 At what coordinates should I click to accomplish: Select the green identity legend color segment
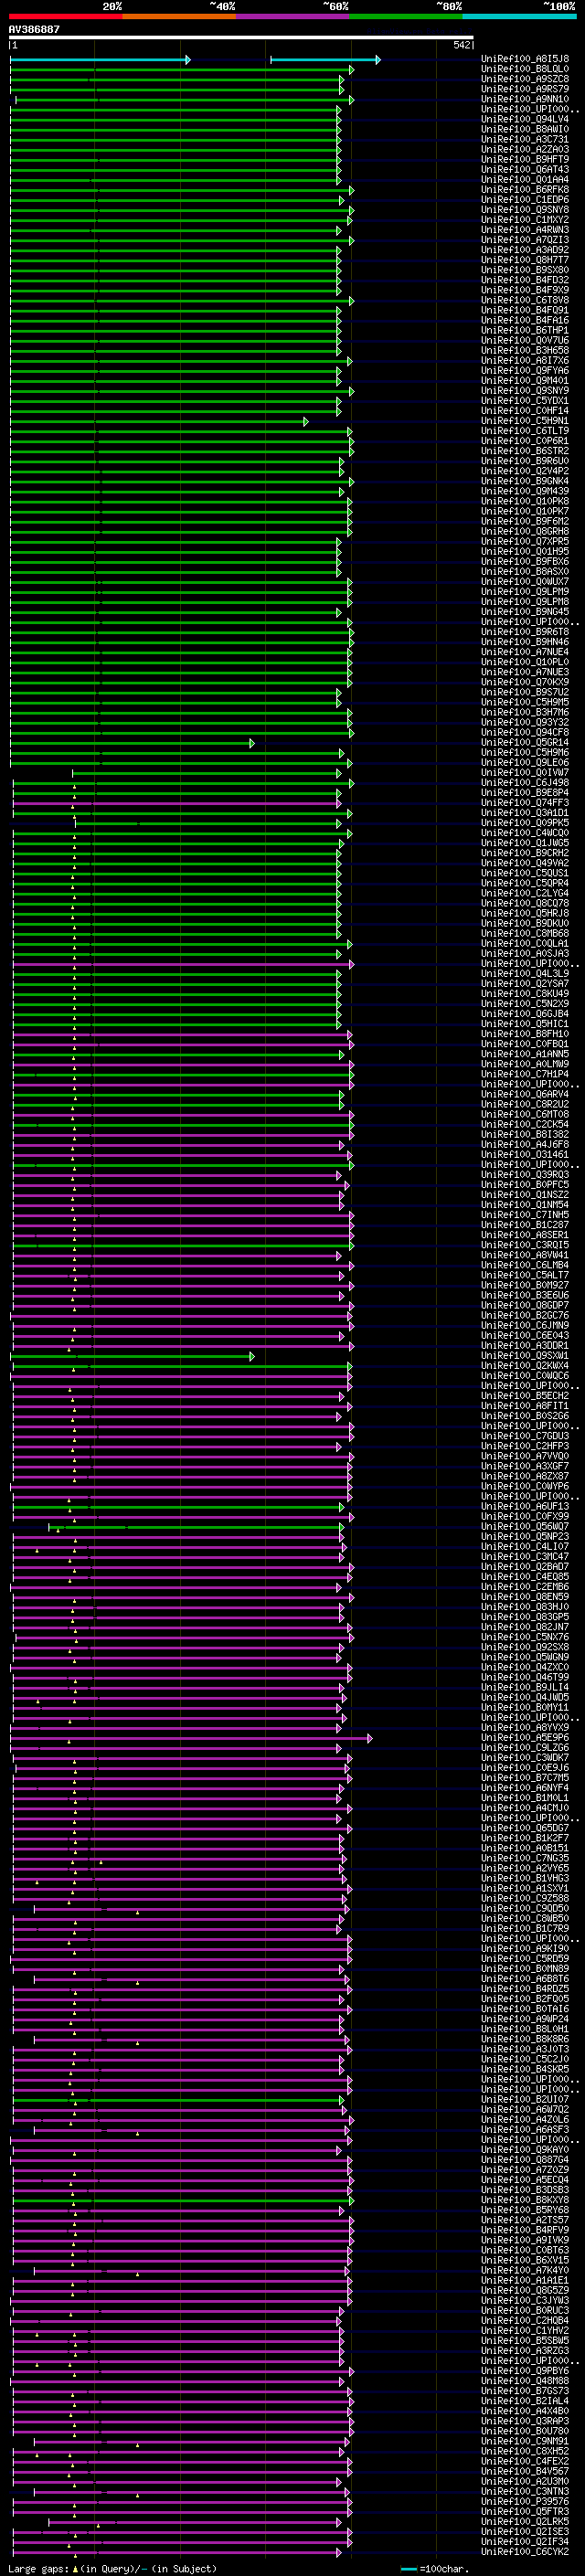pyautogui.click(x=406, y=16)
